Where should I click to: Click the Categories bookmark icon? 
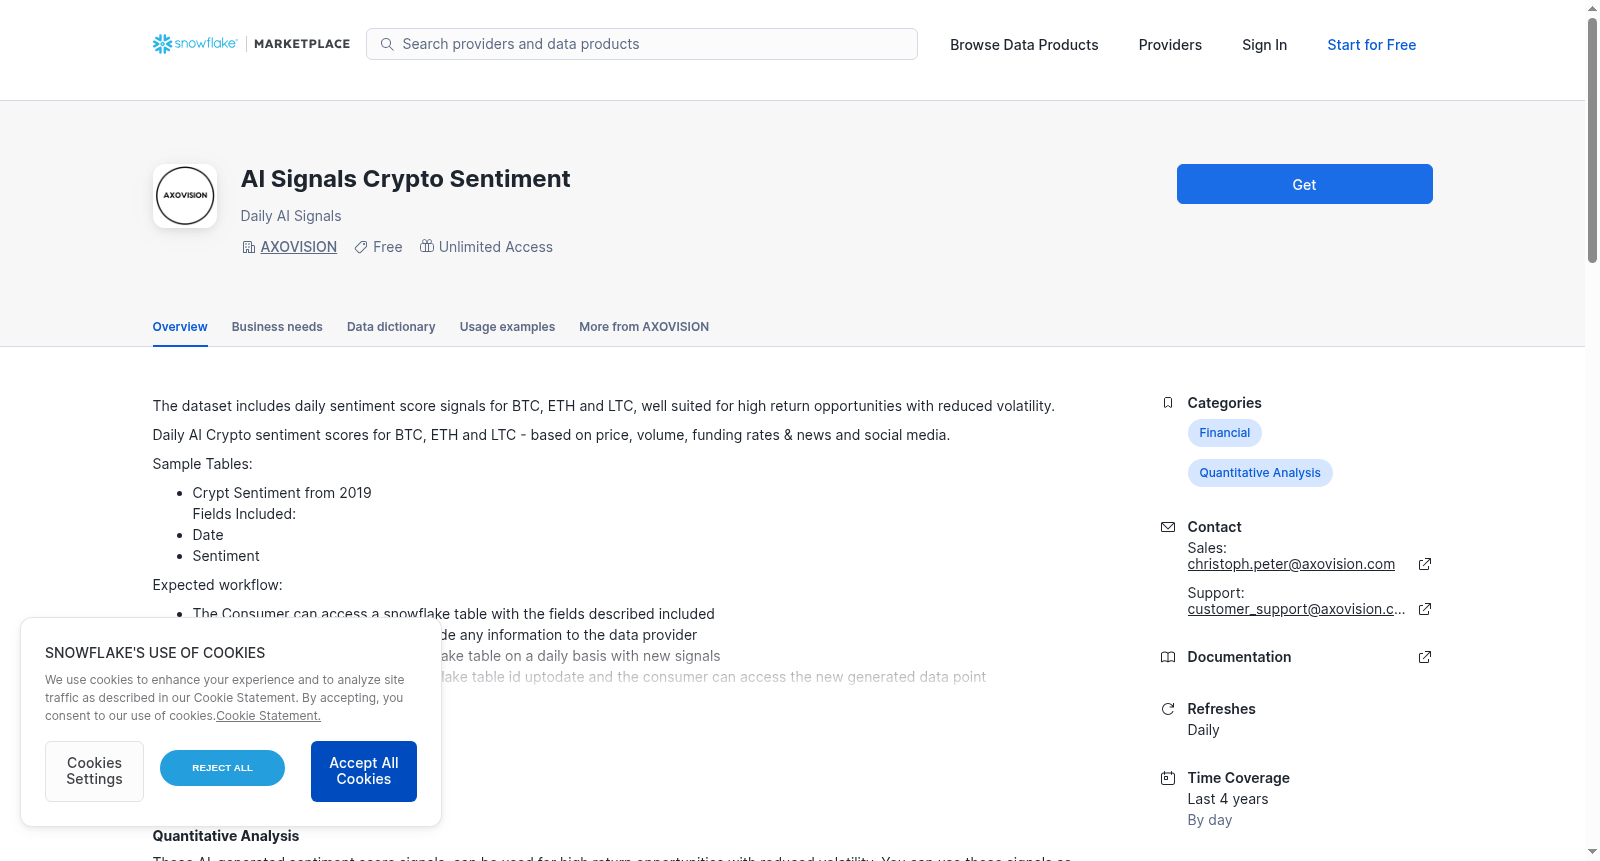[x=1168, y=403]
